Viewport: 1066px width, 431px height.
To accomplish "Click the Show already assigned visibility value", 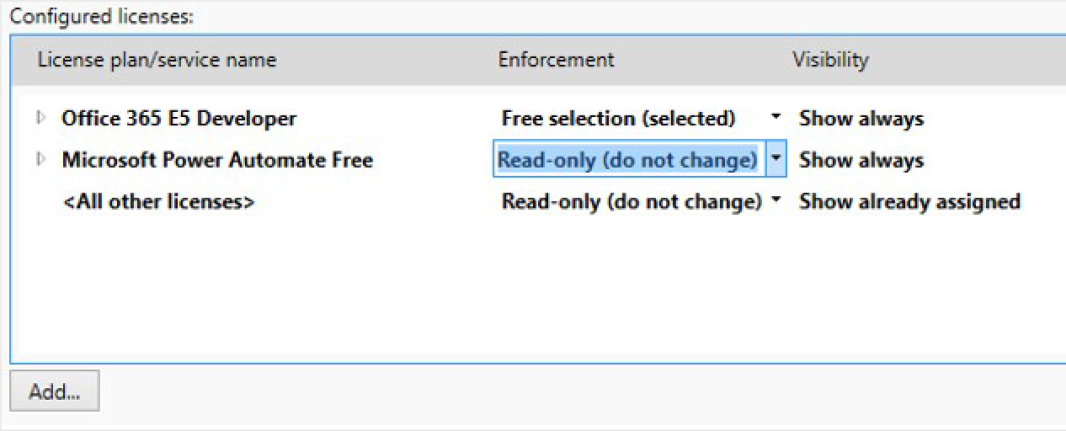I will (910, 202).
